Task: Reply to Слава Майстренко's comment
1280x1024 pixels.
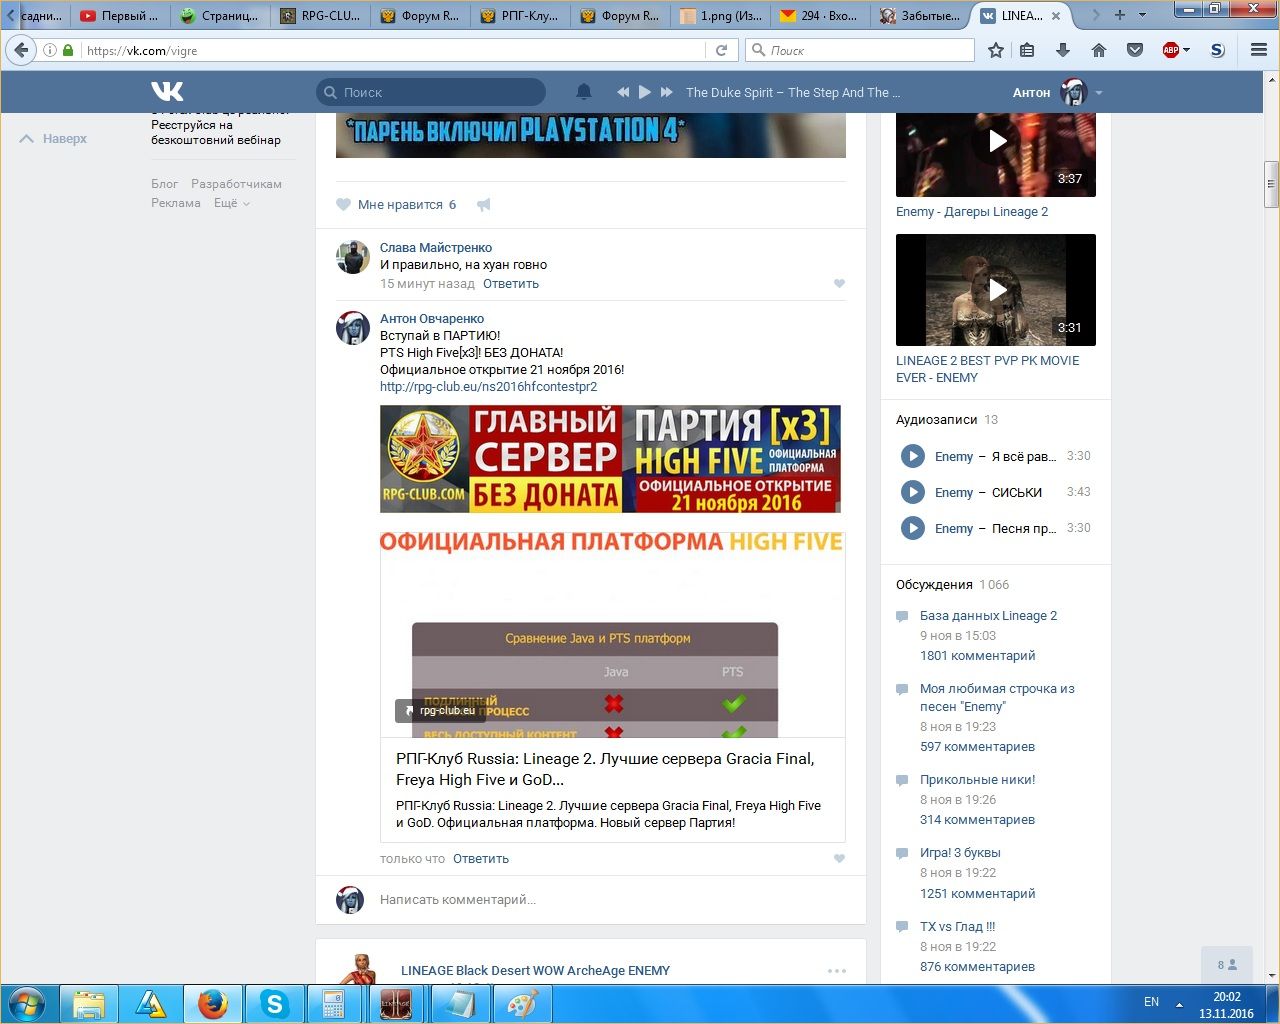Action: pos(510,284)
